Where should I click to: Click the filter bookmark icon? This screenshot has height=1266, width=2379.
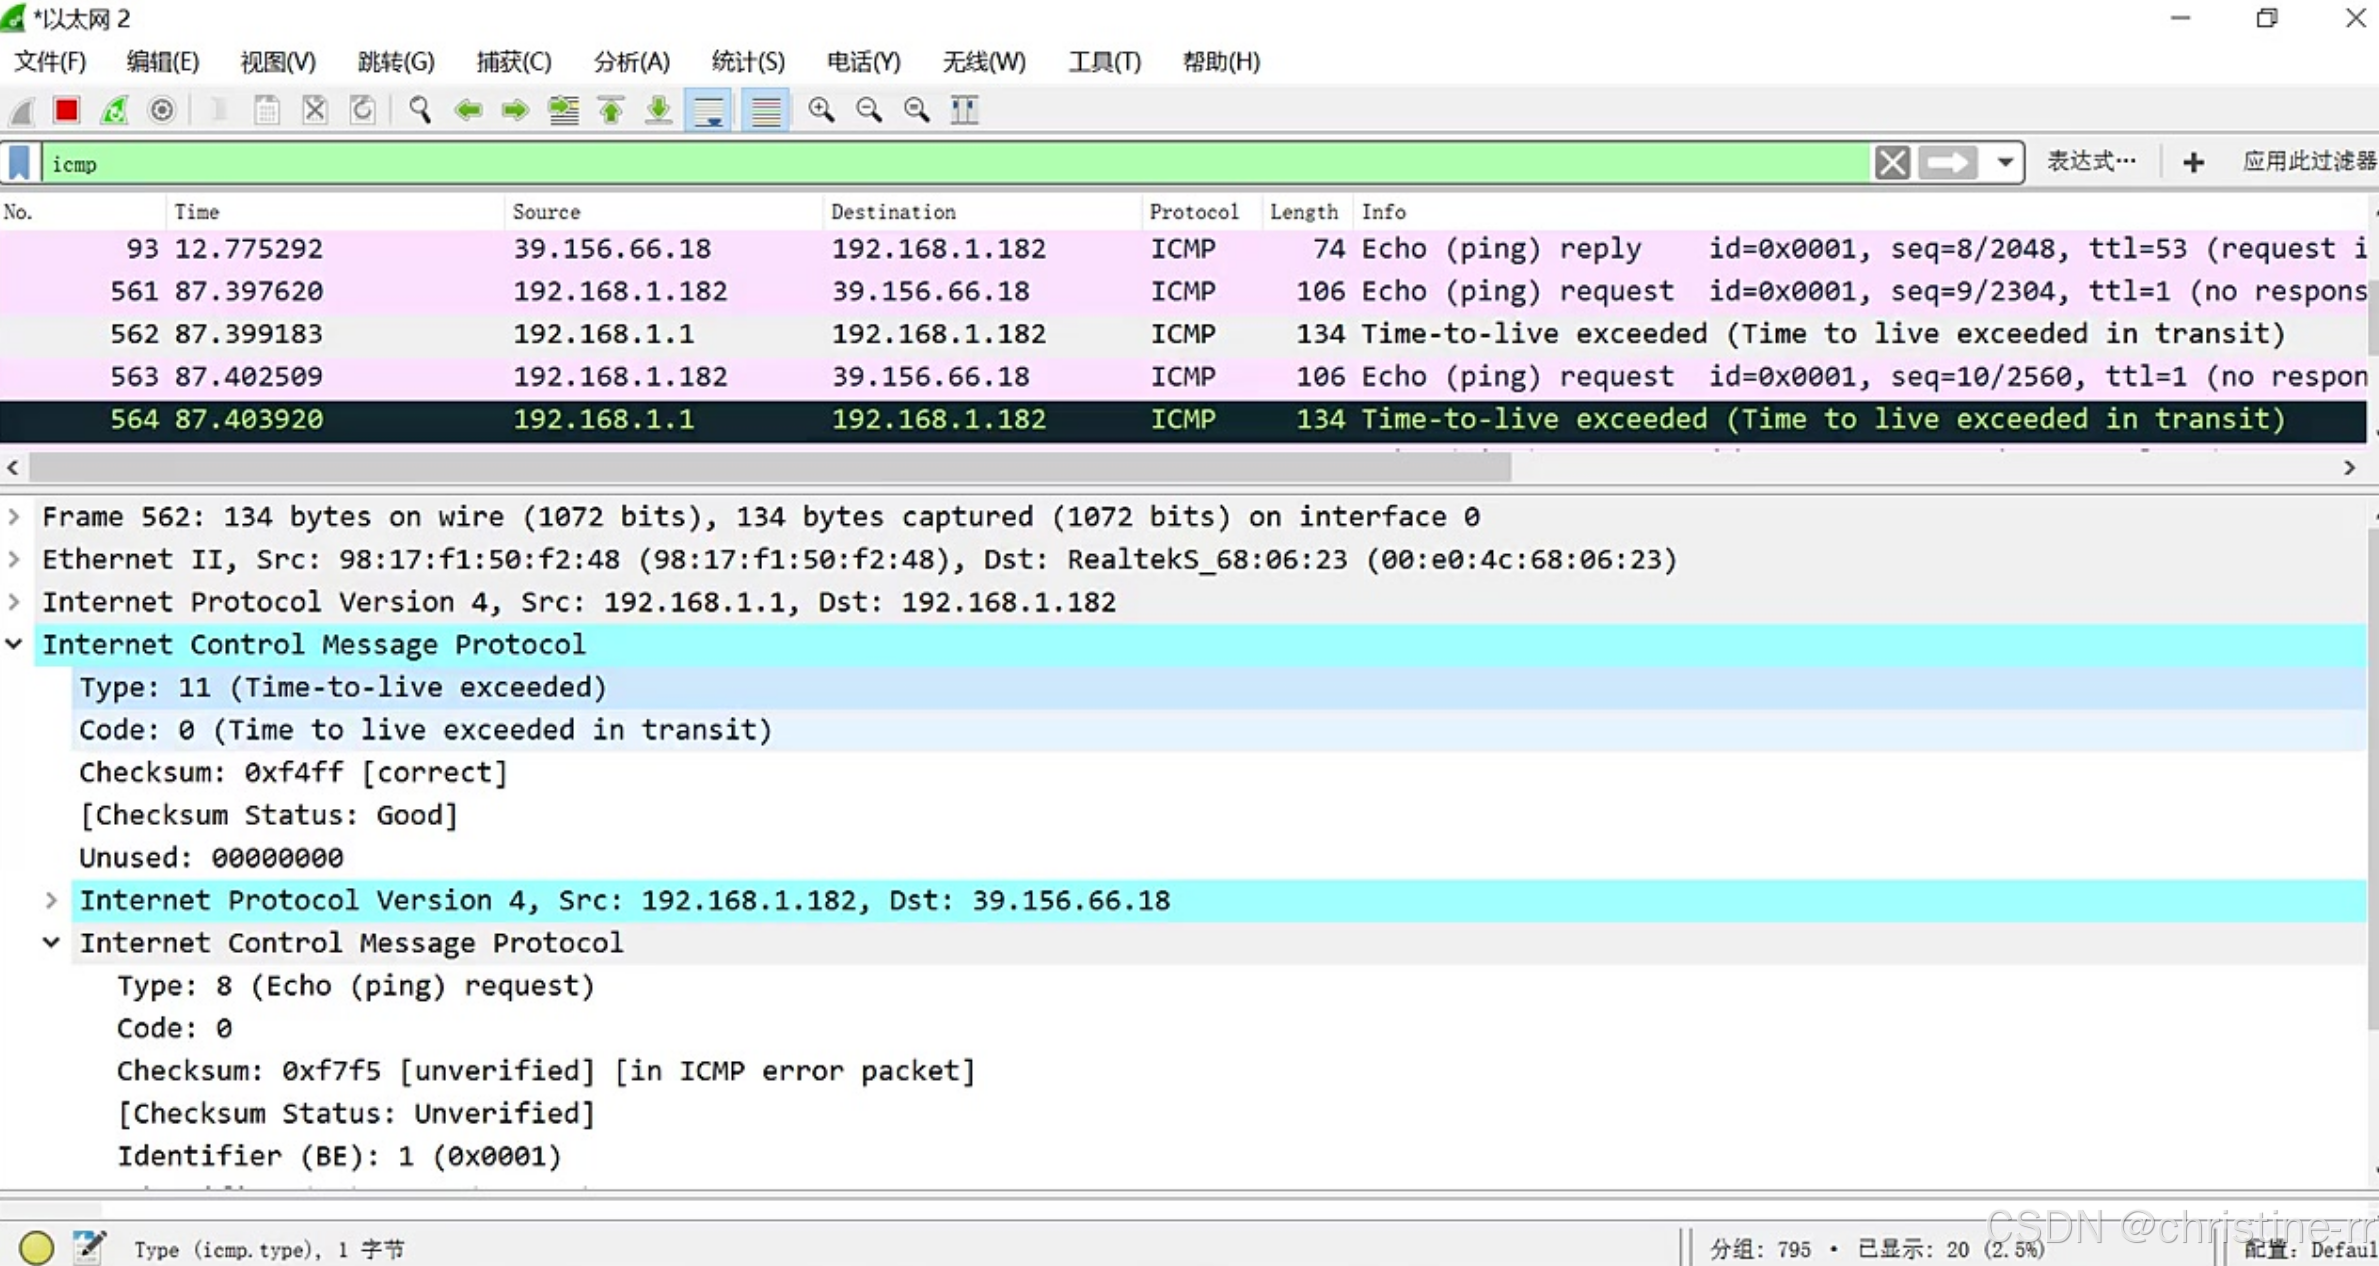pos(20,163)
